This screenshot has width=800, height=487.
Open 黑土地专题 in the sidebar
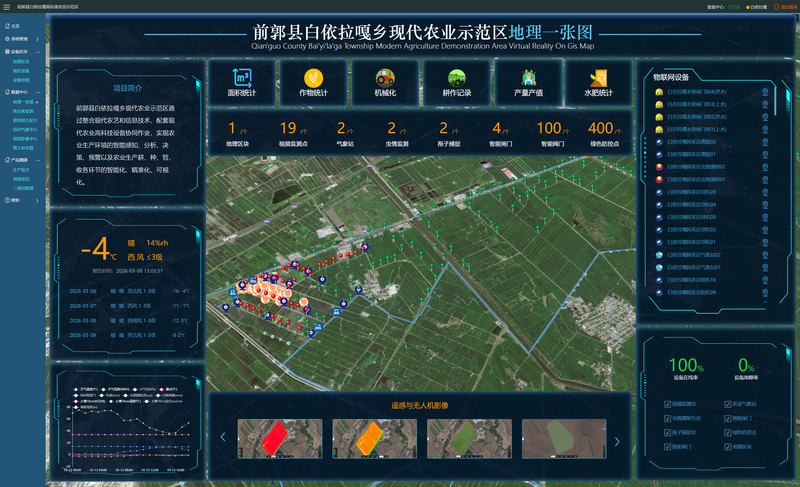[x=23, y=148]
